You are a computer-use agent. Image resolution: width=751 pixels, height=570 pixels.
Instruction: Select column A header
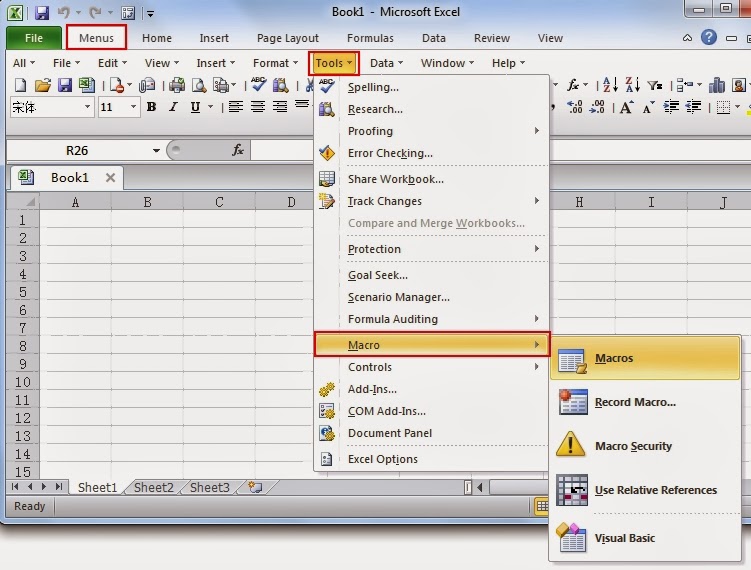click(75, 202)
